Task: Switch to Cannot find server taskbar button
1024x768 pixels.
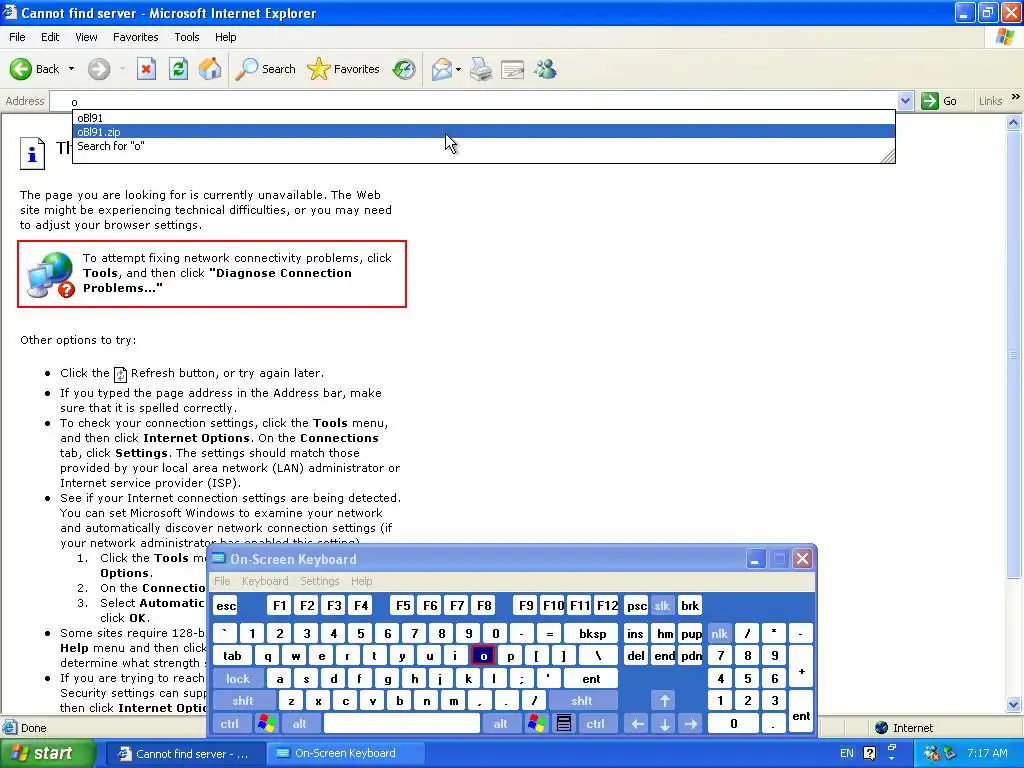Action: coord(184,753)
